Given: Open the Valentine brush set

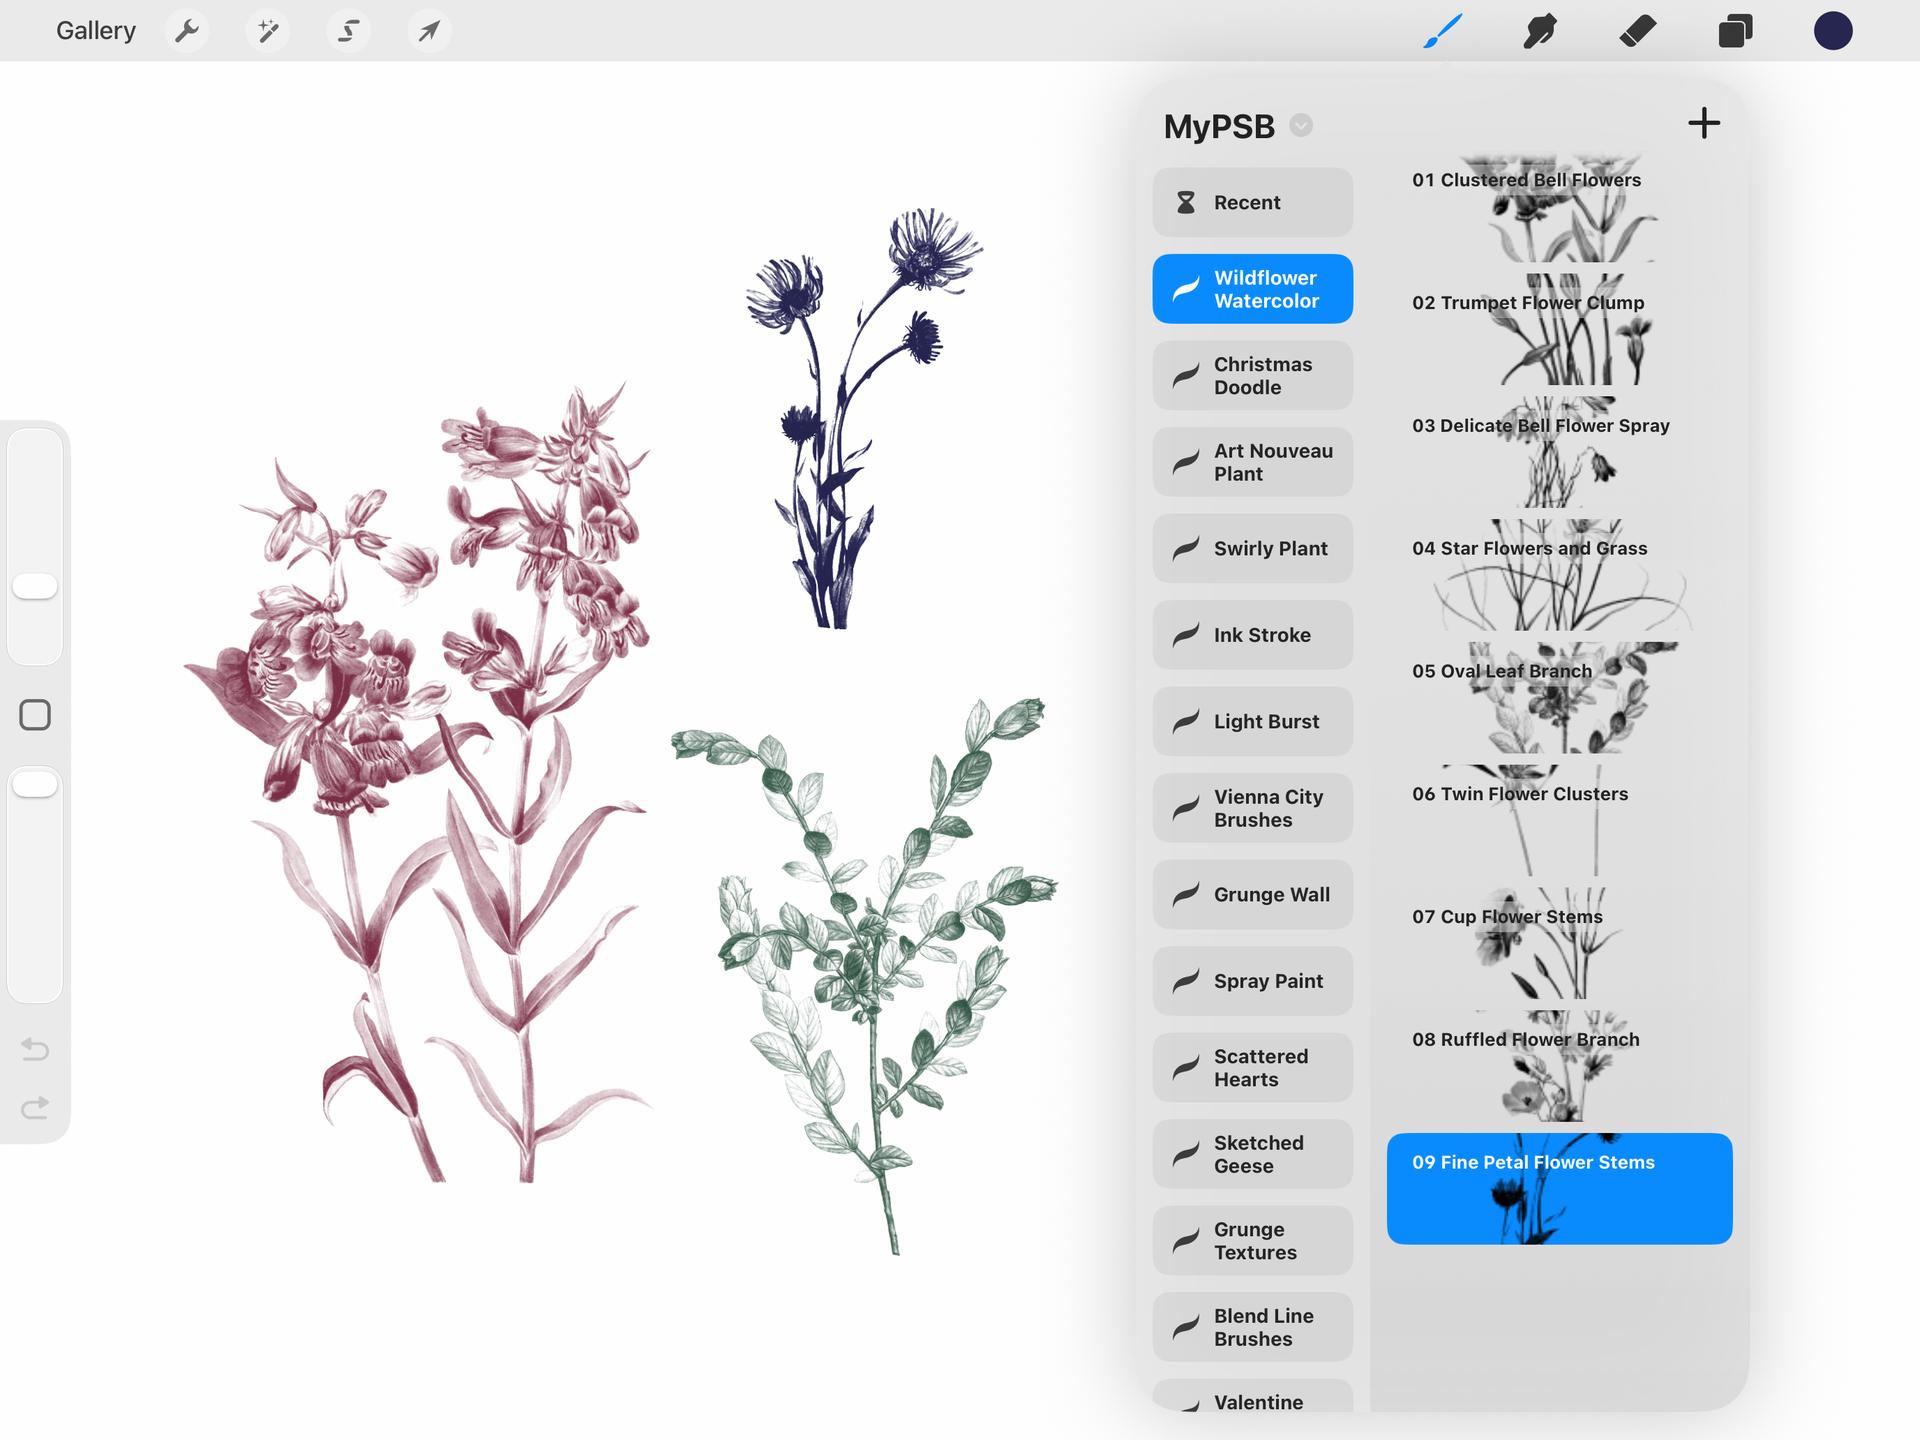Looking at the screenshot, I should [x=1252, y=1396].
